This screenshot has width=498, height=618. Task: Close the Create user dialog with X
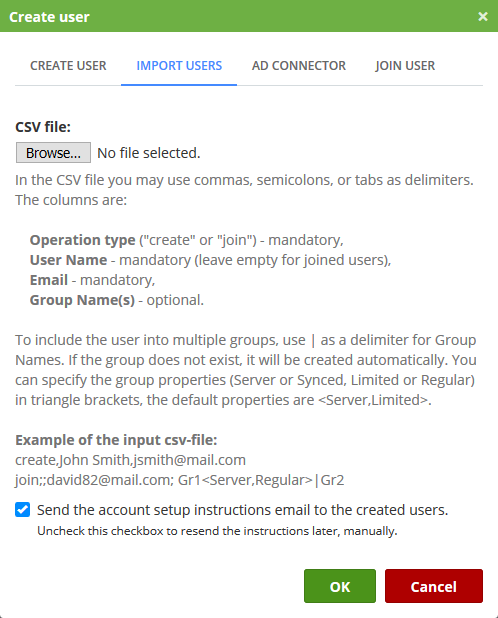click(x=483, y=17)
